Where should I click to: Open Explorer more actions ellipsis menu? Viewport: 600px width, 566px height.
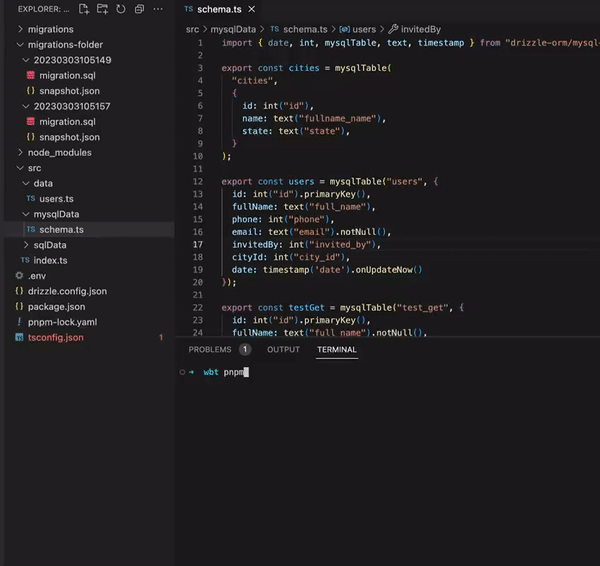coord(158,9)
